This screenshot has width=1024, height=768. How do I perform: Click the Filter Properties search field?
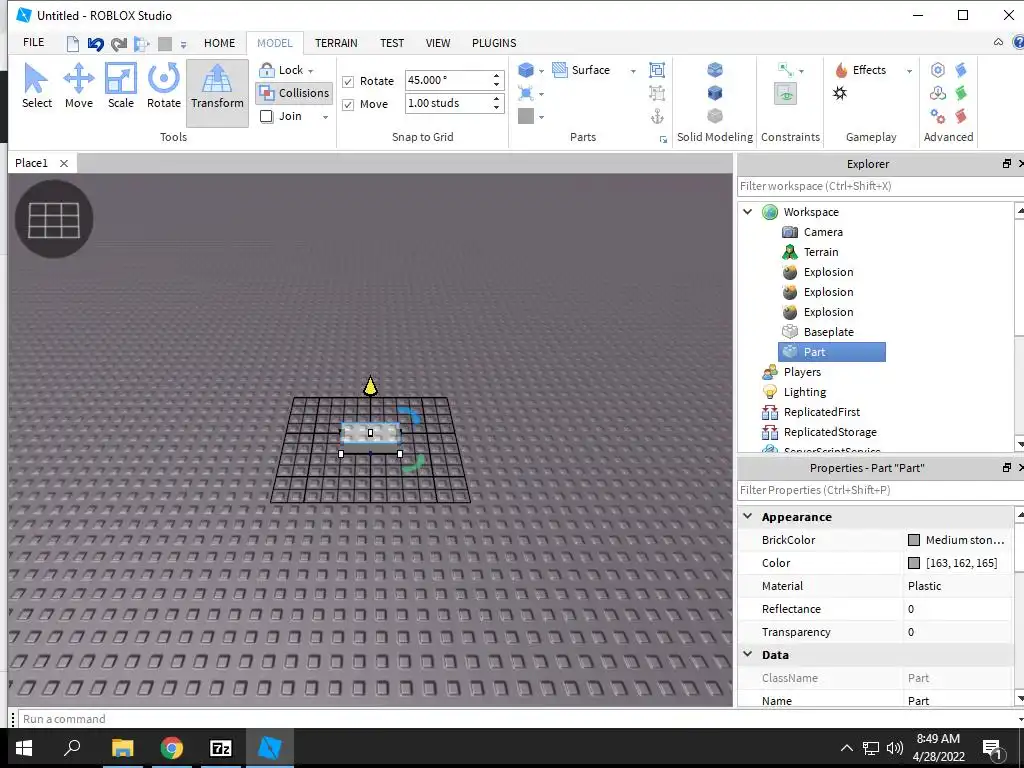click(x=878, y=490)
